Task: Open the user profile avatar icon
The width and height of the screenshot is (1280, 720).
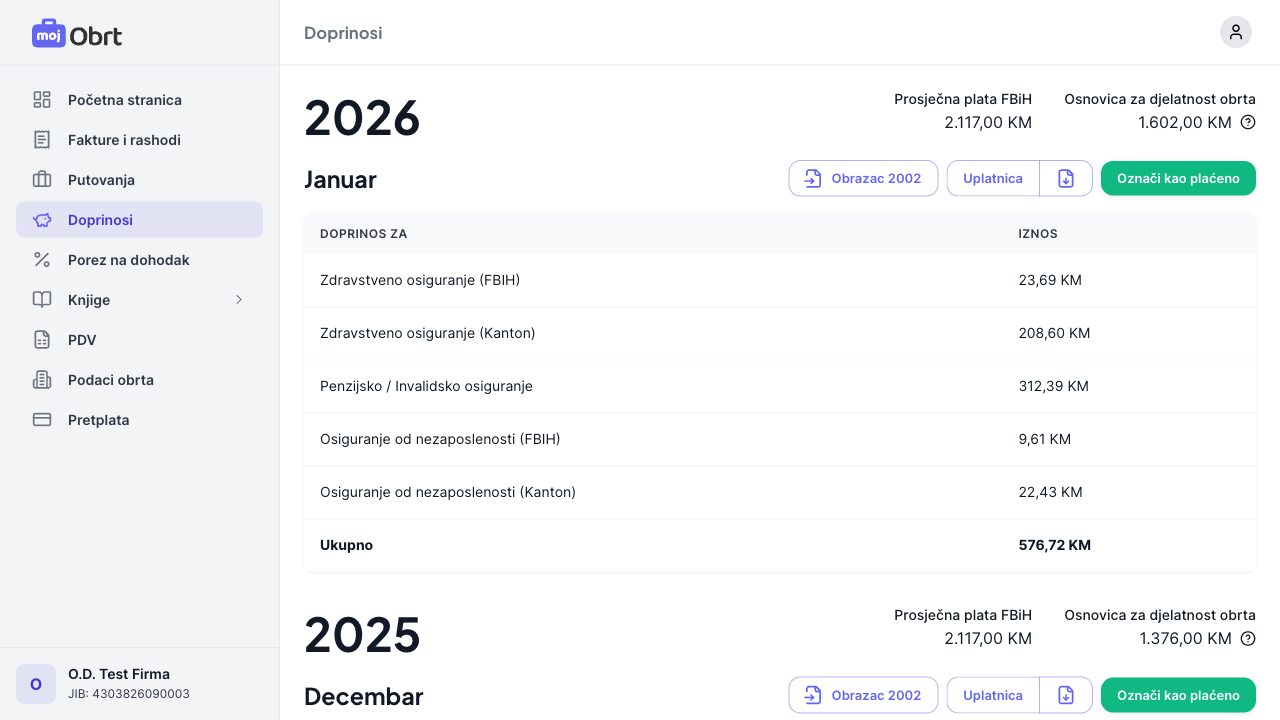Action: (x=1235, y=32)
